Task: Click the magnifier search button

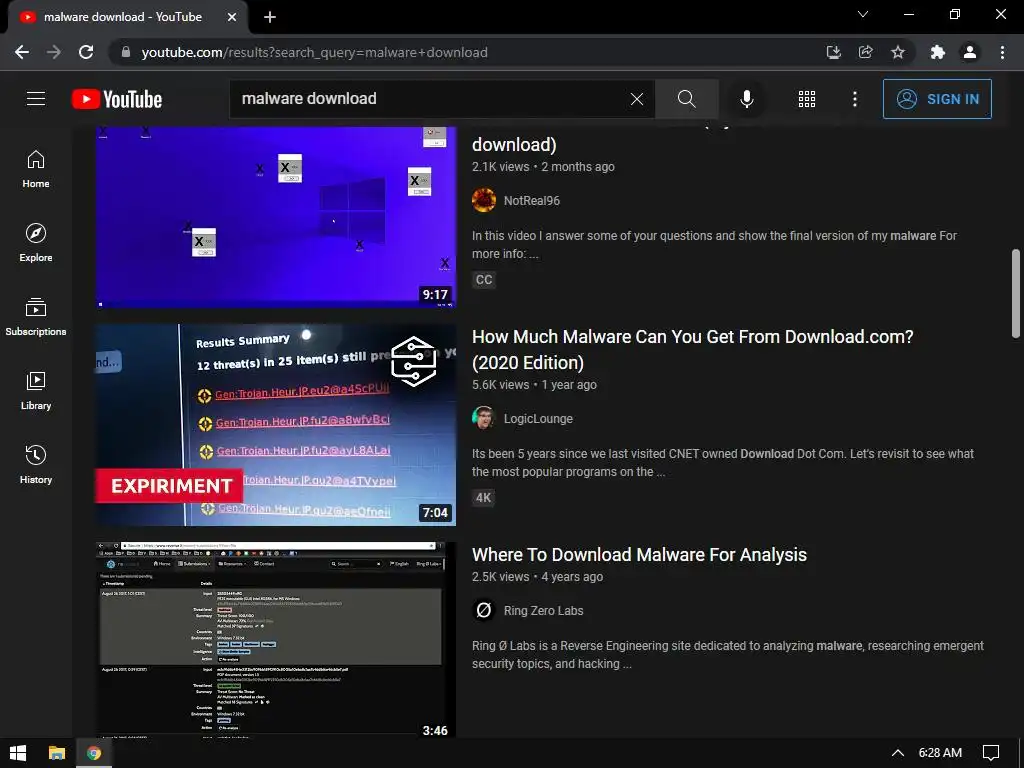Action: click(x=686, y=99)
